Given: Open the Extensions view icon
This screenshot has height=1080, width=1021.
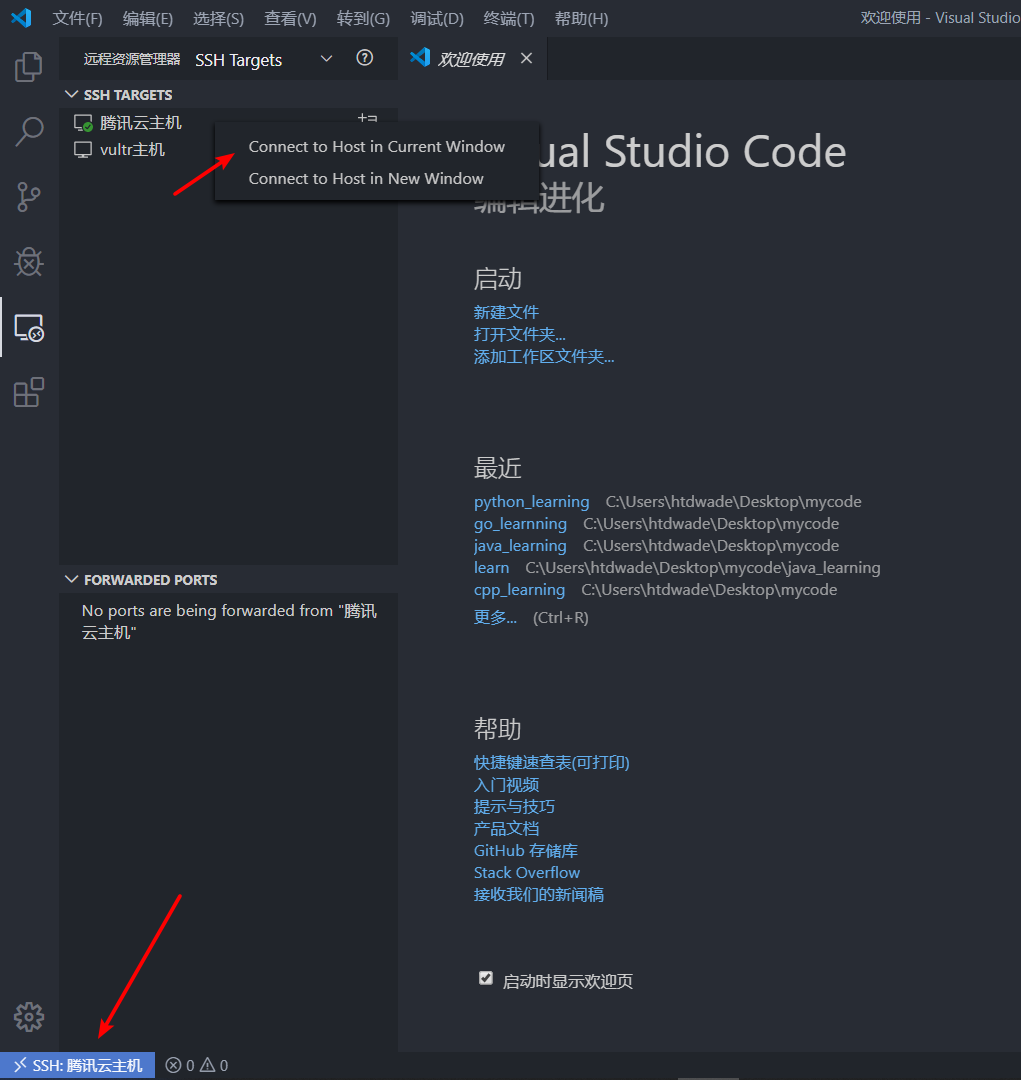Looking at the screenshot, I should coord(28,393).
